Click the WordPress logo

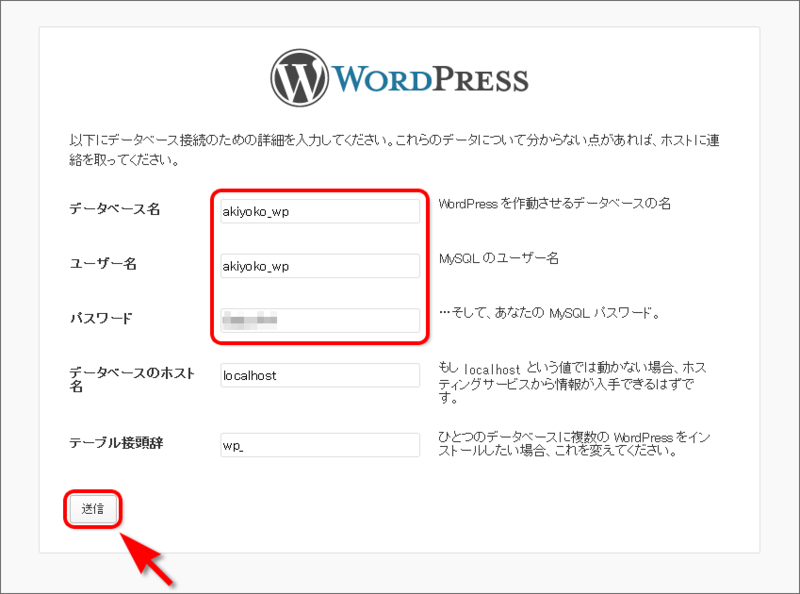click(x=399, y=78)
